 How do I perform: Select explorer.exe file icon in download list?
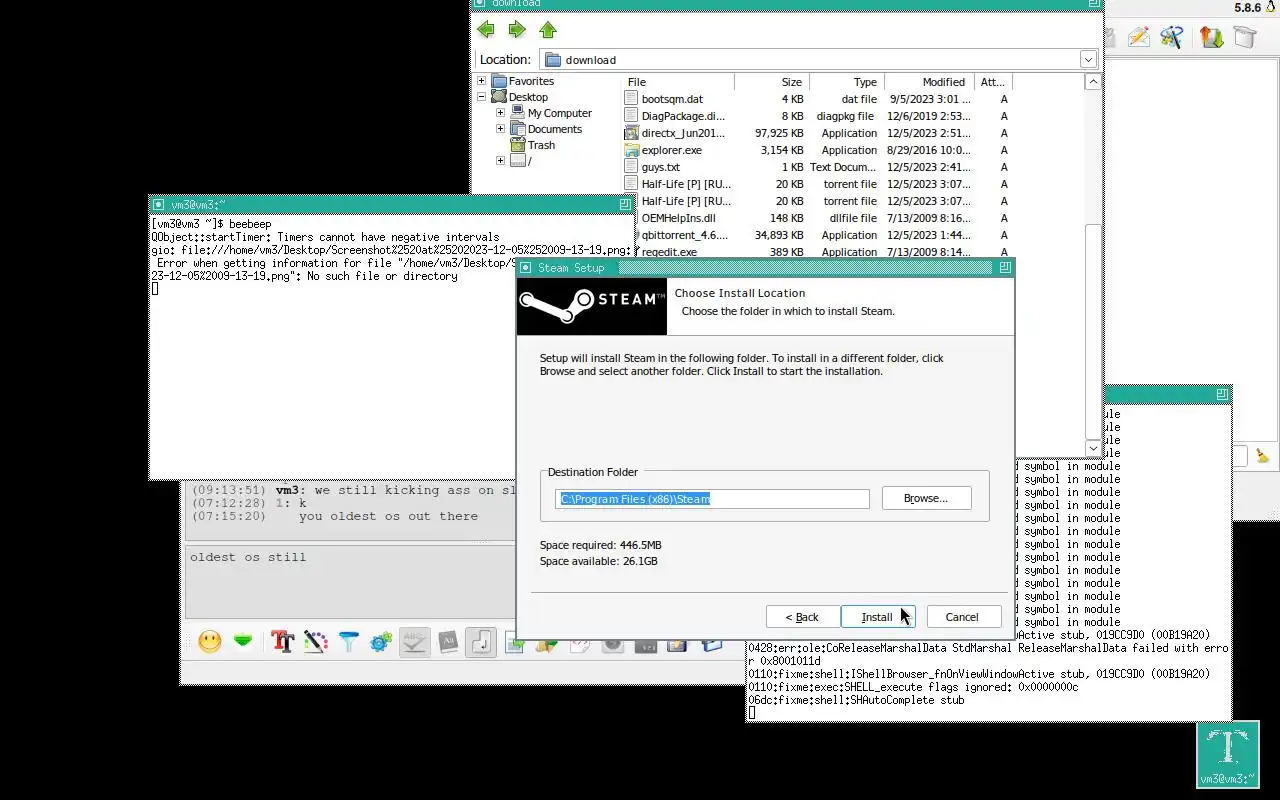(x=631, y=150)
